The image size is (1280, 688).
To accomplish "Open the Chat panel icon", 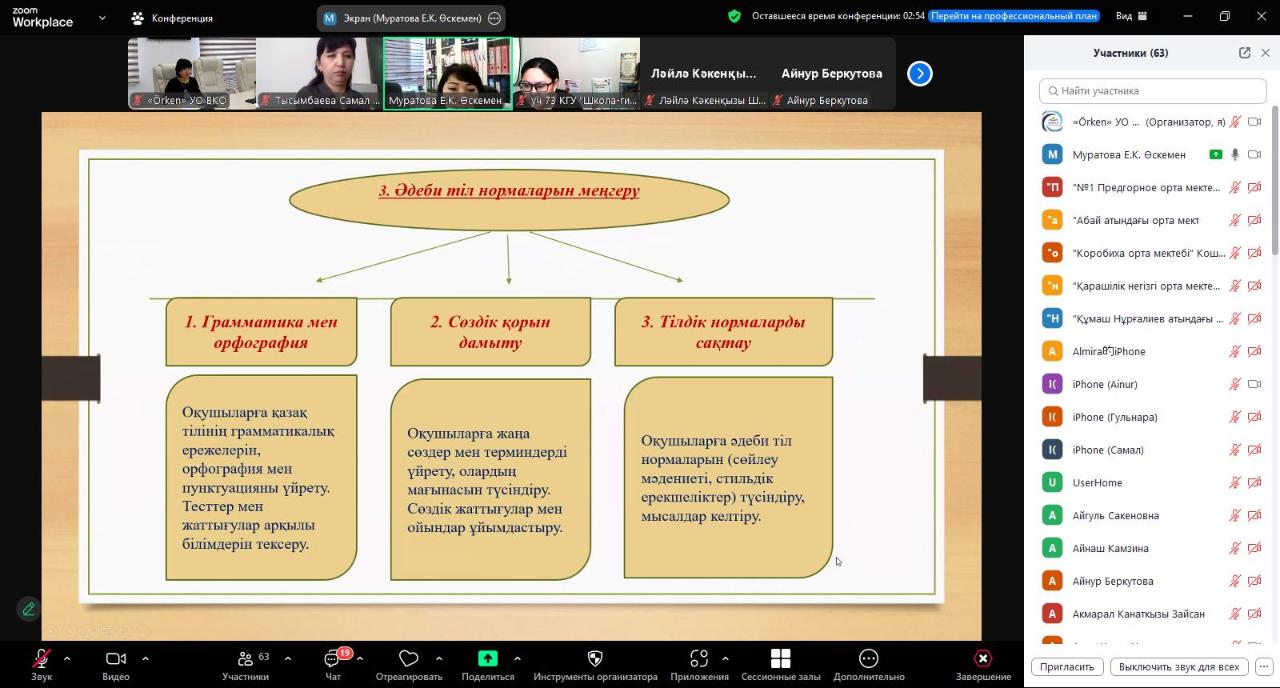I will 332,659.
